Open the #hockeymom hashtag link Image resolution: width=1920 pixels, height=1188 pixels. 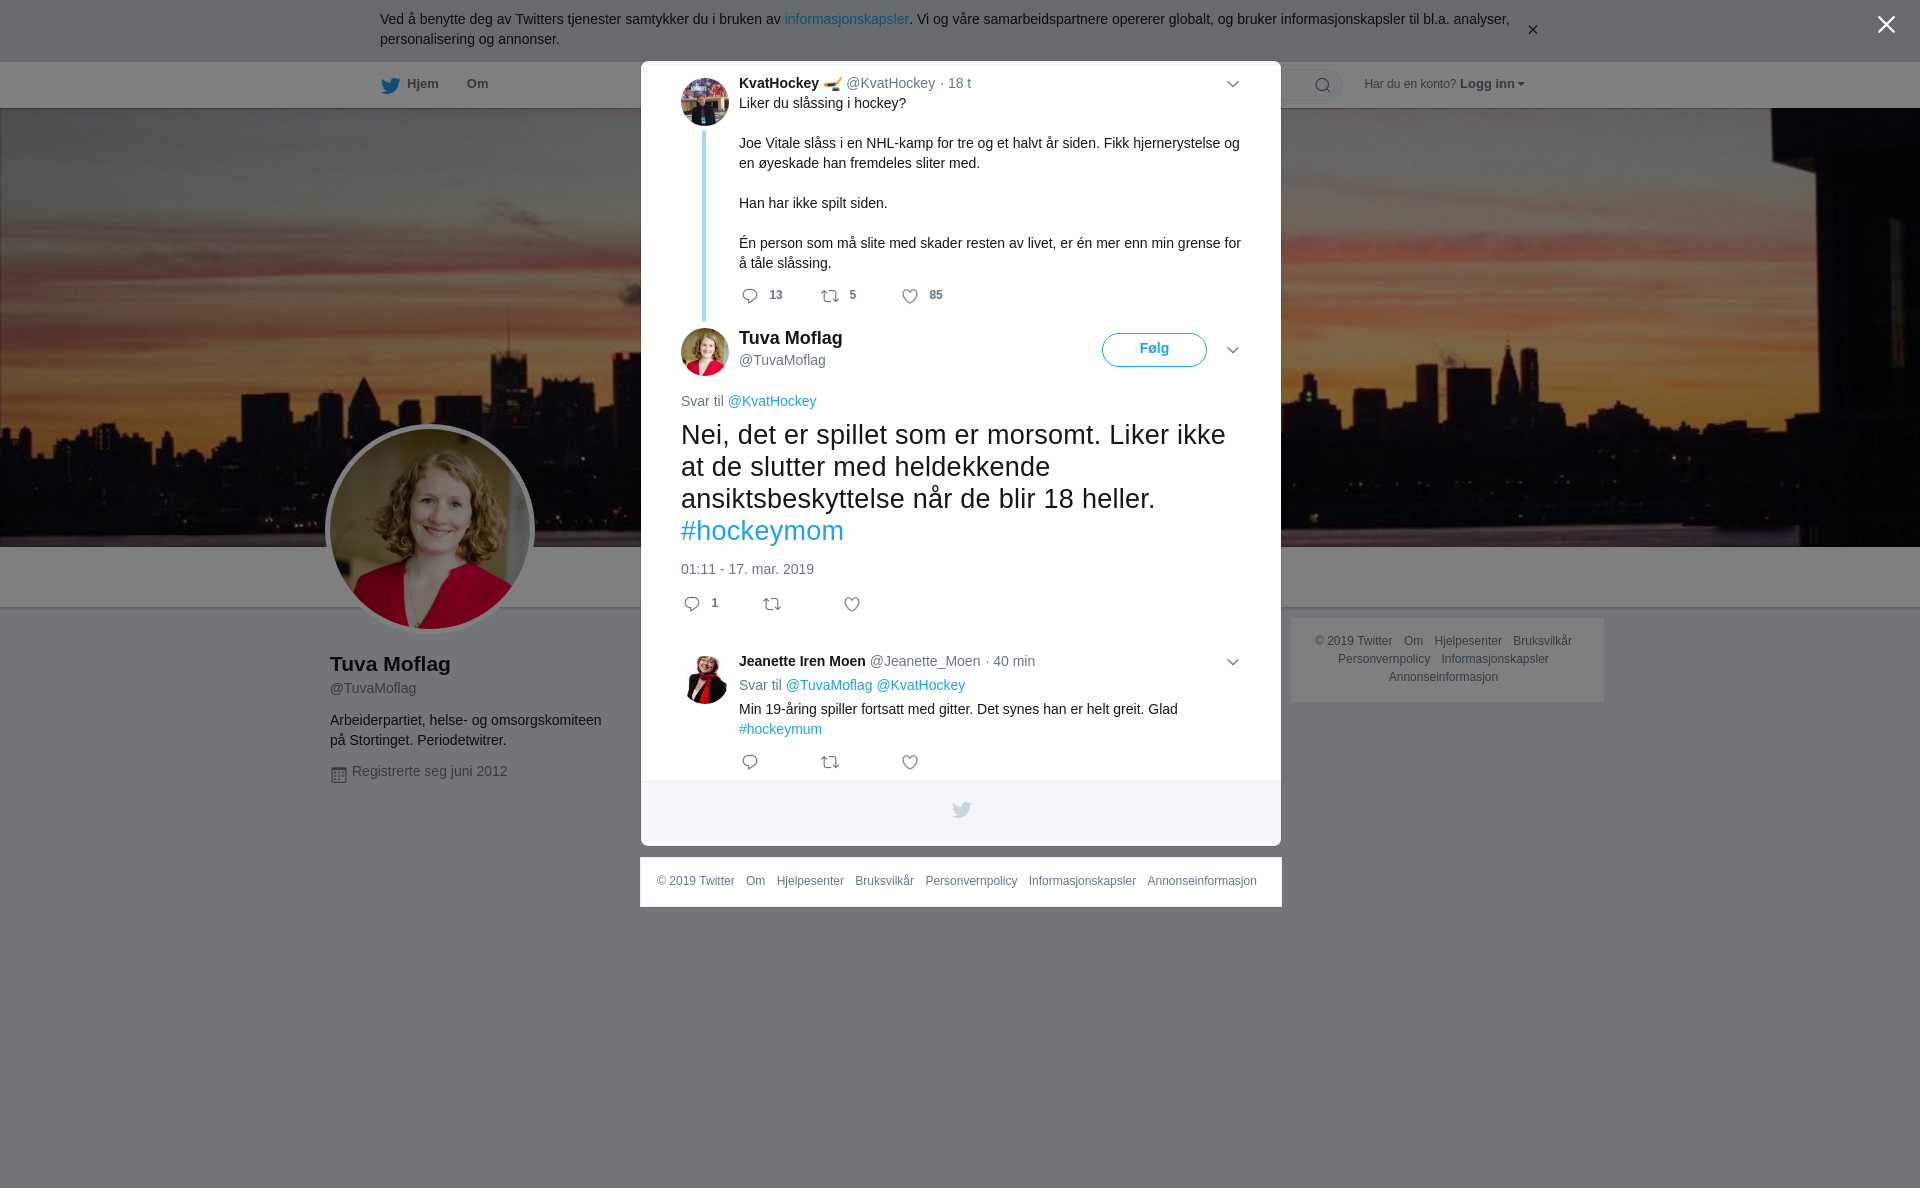tap(762, 531)
